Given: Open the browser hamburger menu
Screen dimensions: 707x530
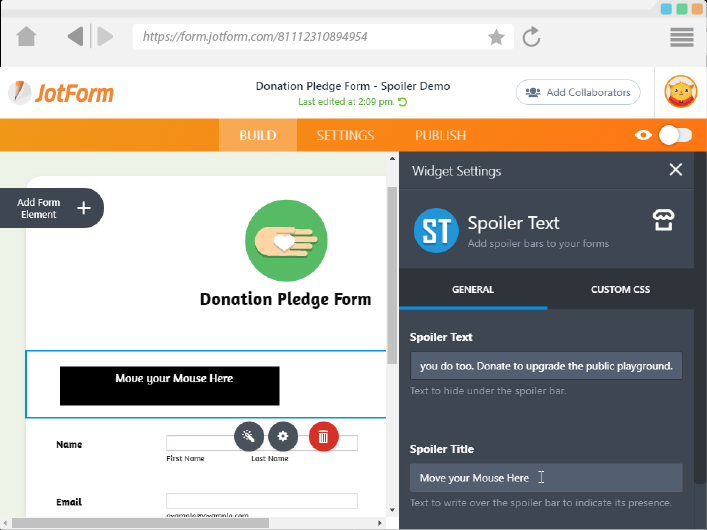Looking at the screenshot, I should 682,37.
